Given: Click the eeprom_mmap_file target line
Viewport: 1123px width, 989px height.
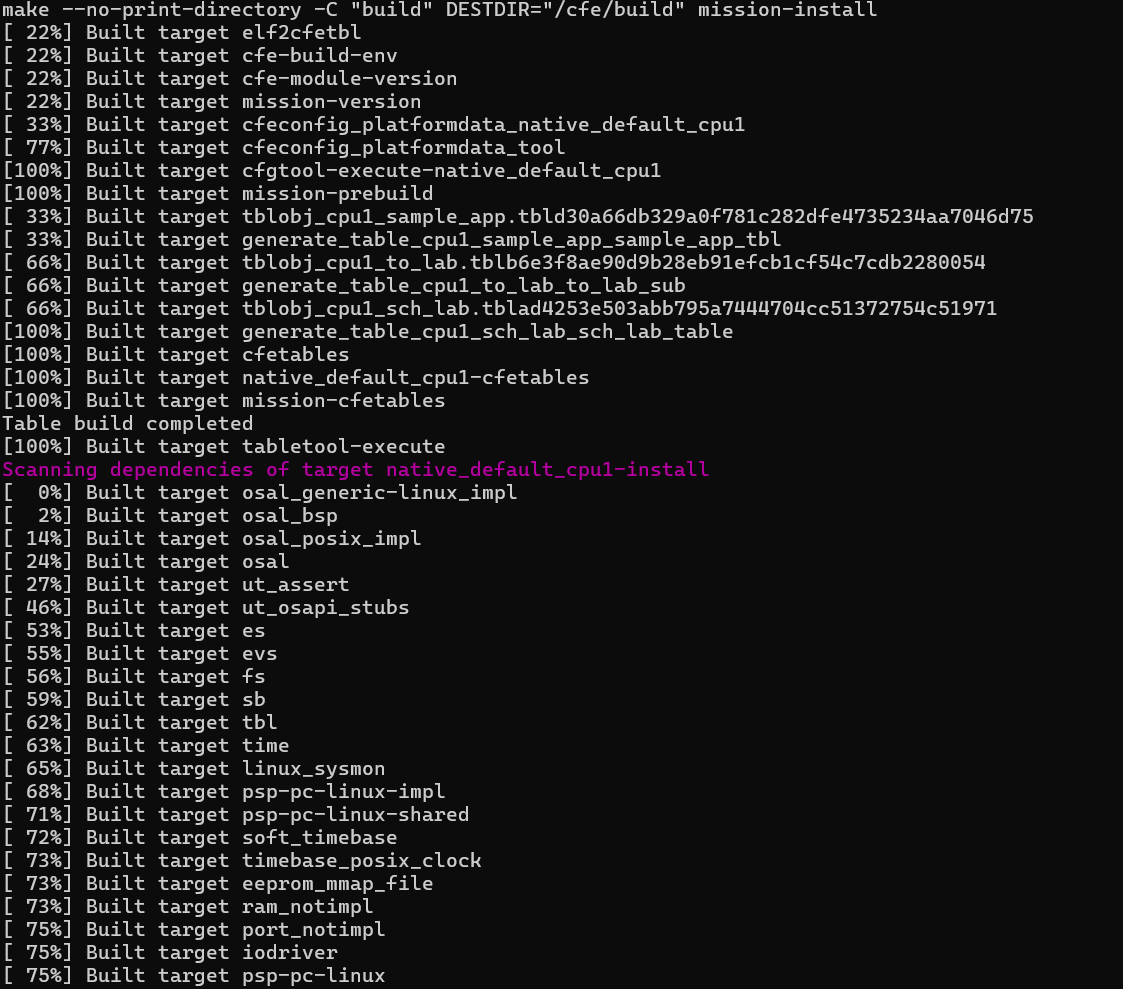Looking at the screenshot, I should click(218, 883).
